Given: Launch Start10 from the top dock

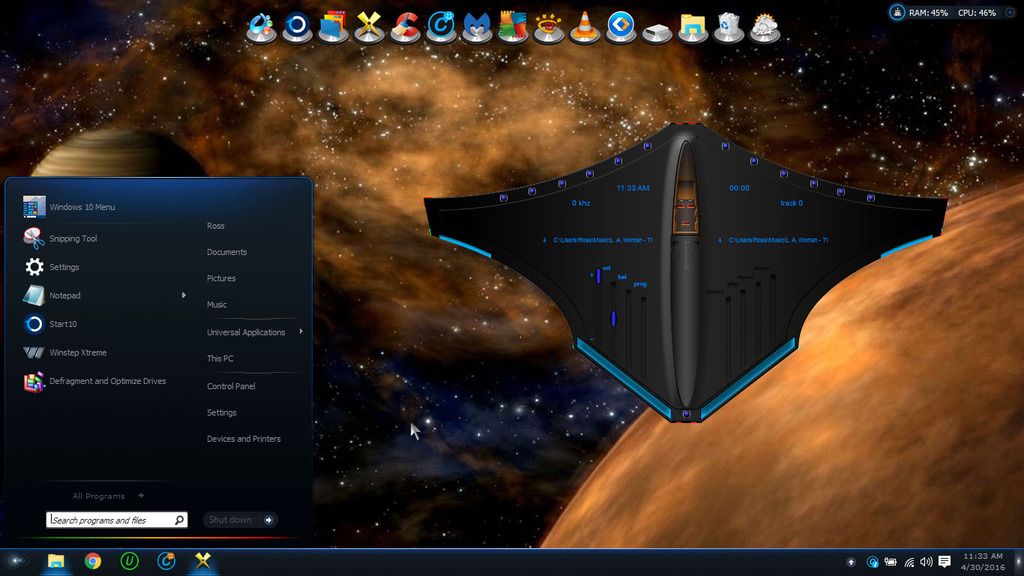Looking at the screenshot, I should point(296,27).
